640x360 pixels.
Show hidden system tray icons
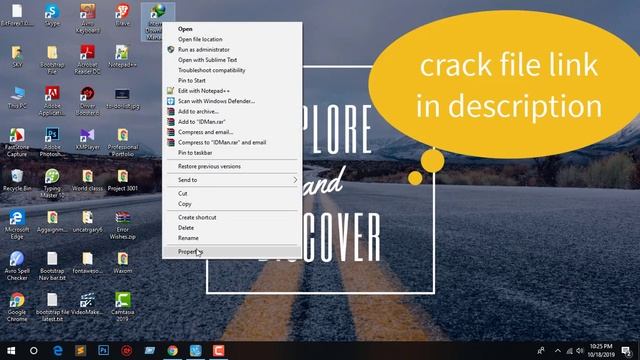pos(558,351)
